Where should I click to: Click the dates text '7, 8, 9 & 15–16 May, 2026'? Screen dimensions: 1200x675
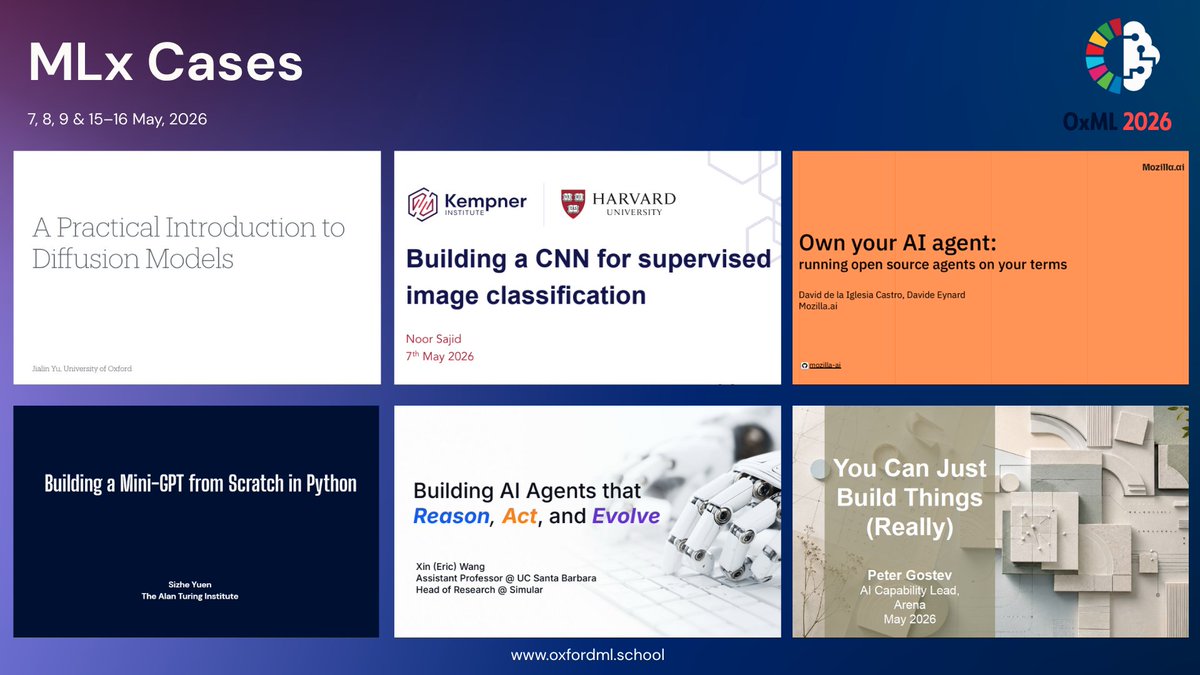pyautogui.click(x=117, y=119)
